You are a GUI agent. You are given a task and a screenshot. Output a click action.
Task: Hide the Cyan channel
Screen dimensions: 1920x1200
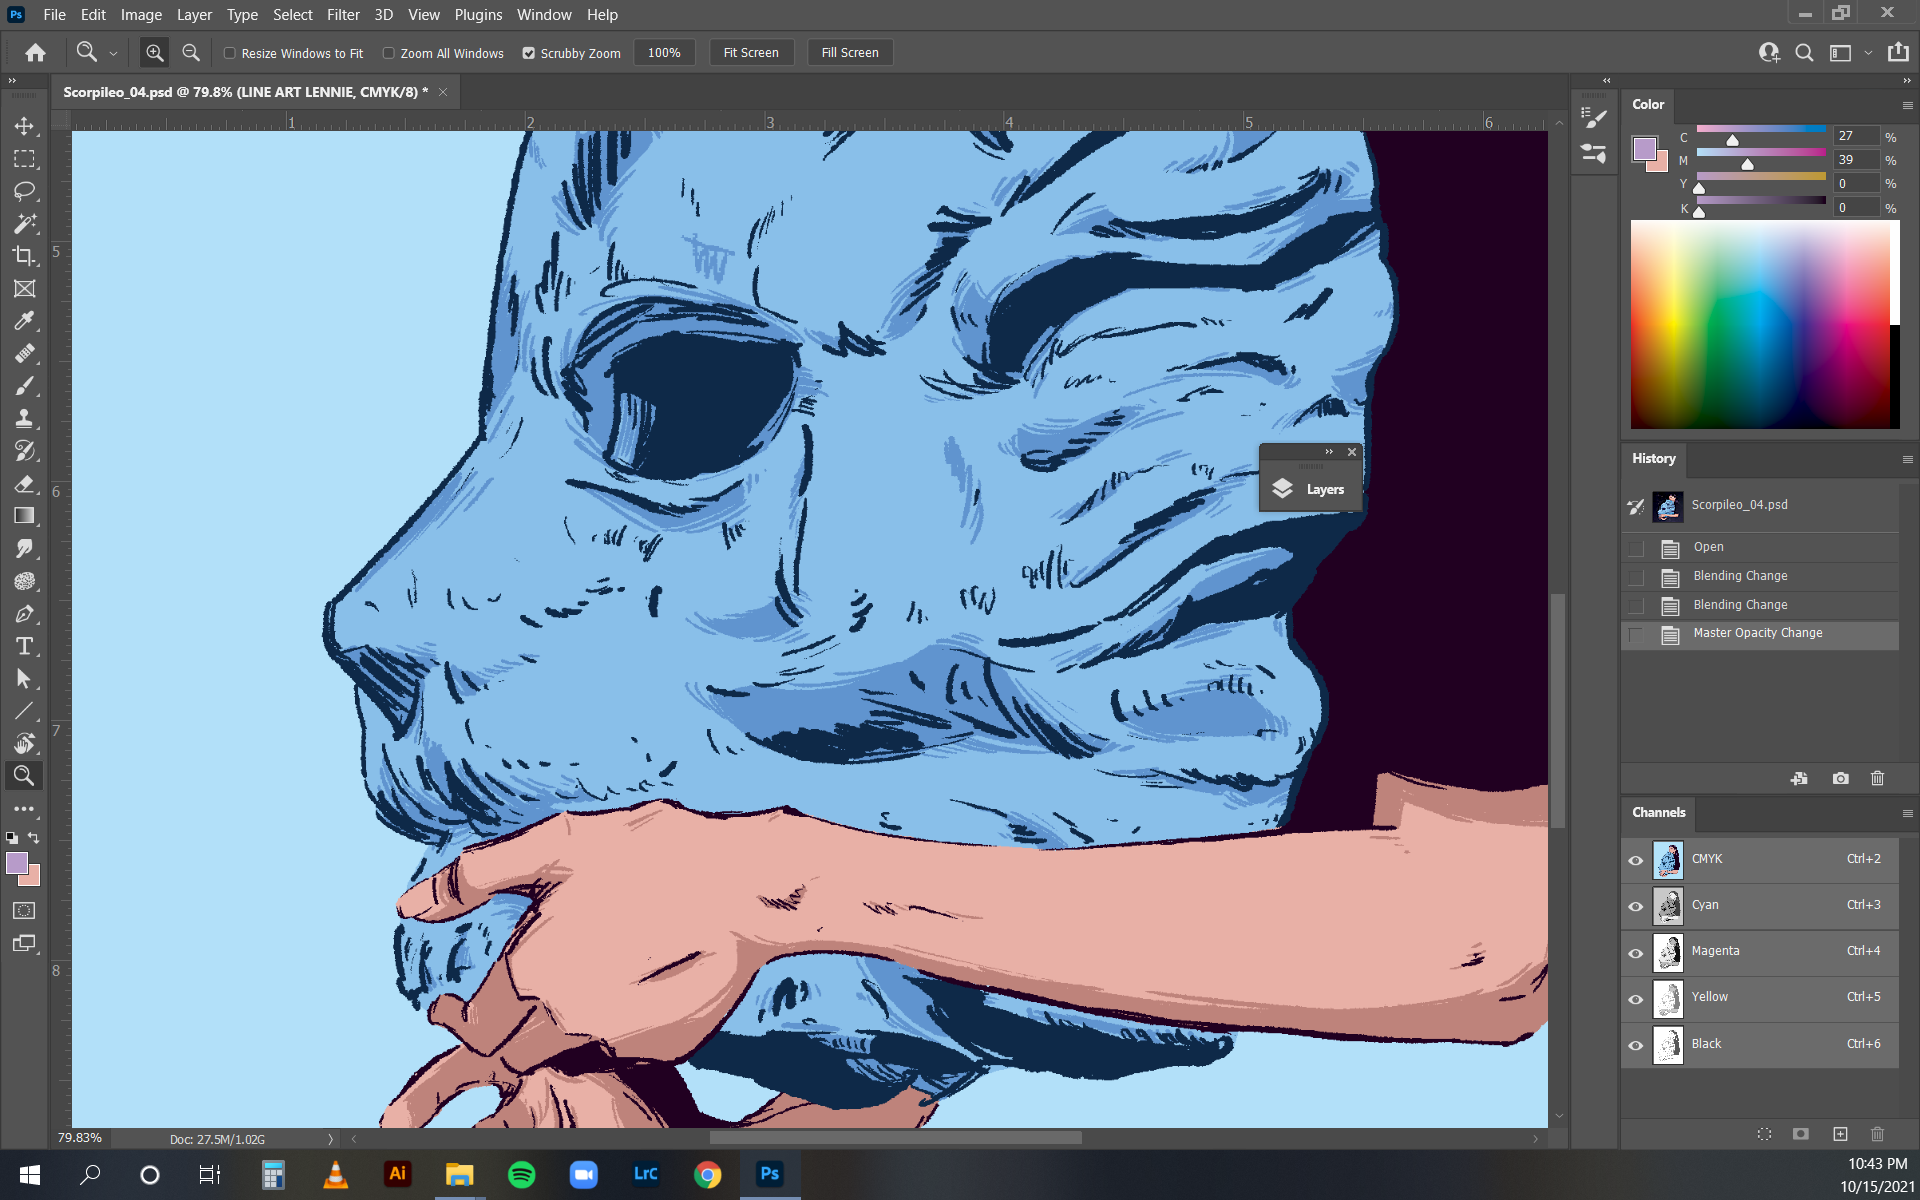click(x=1636, y=906)
